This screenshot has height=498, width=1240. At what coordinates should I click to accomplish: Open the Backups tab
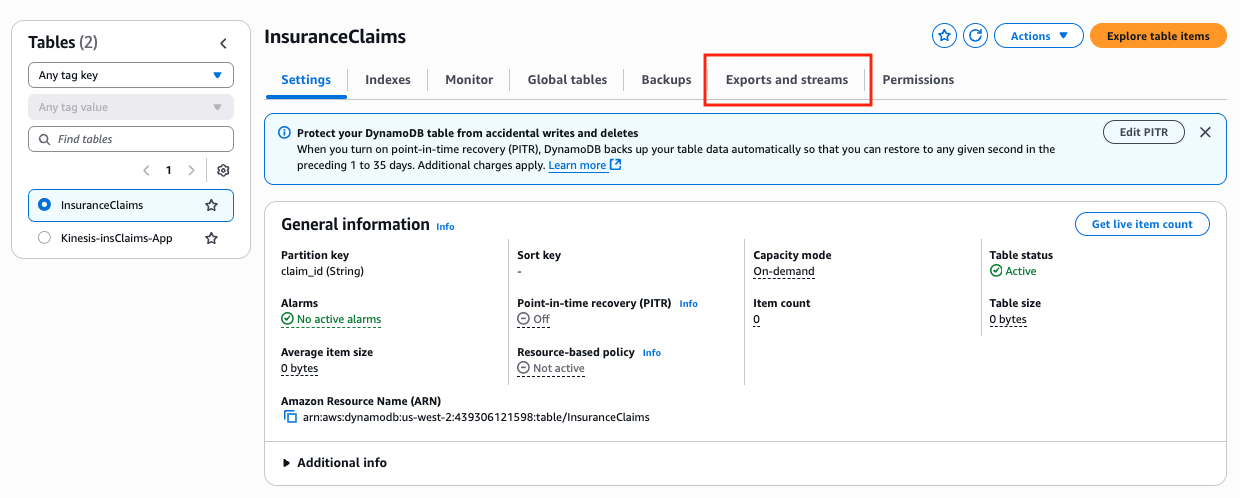(666, 80)
